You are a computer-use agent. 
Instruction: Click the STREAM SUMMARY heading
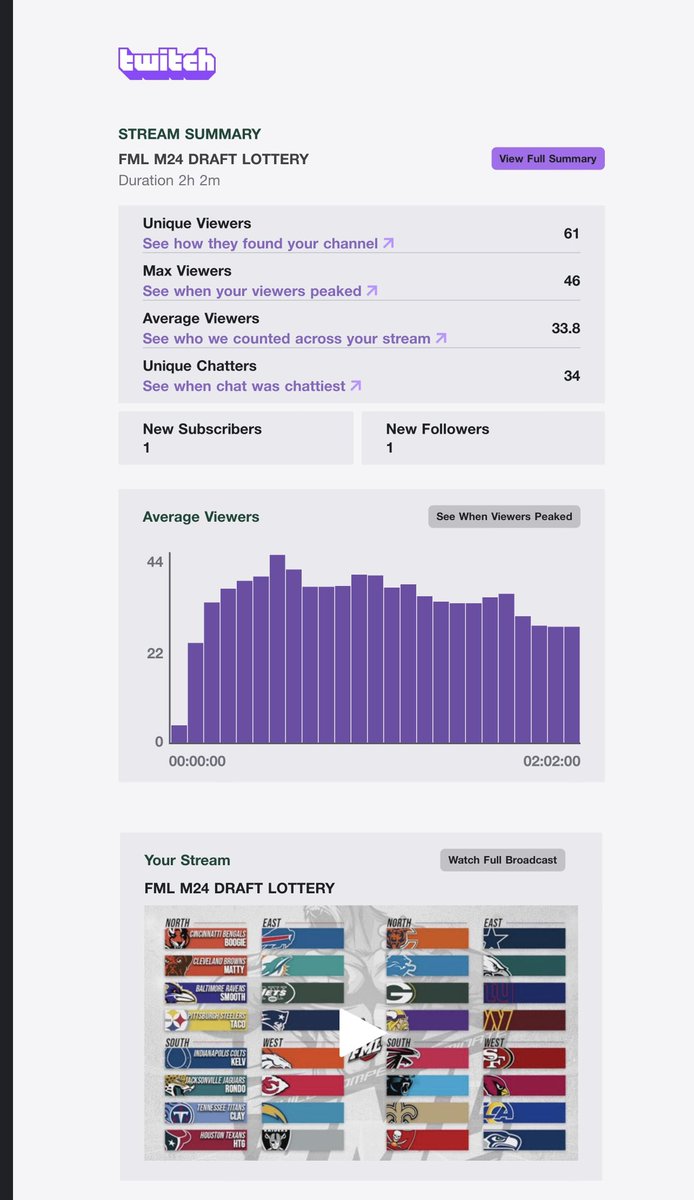(x=189, y=134)
